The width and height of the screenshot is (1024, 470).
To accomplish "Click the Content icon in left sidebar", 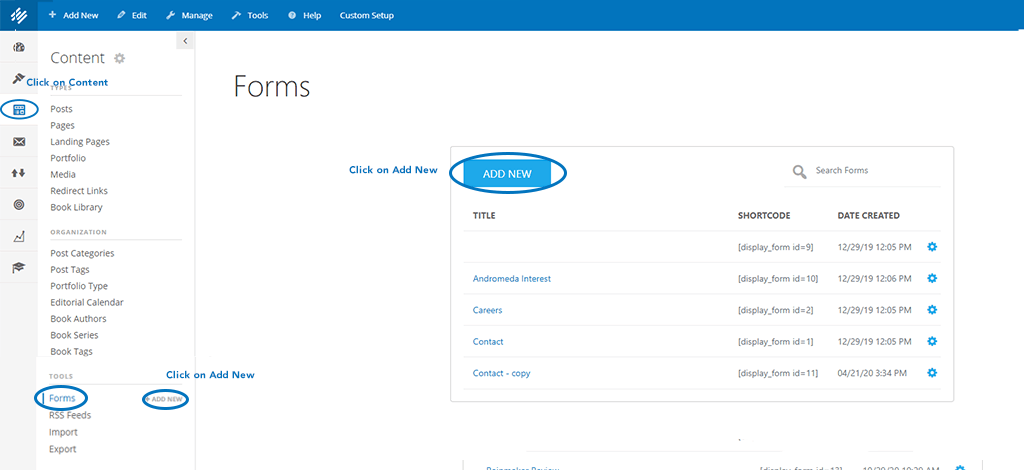I will pyautogui.click(x=19, y=110).
